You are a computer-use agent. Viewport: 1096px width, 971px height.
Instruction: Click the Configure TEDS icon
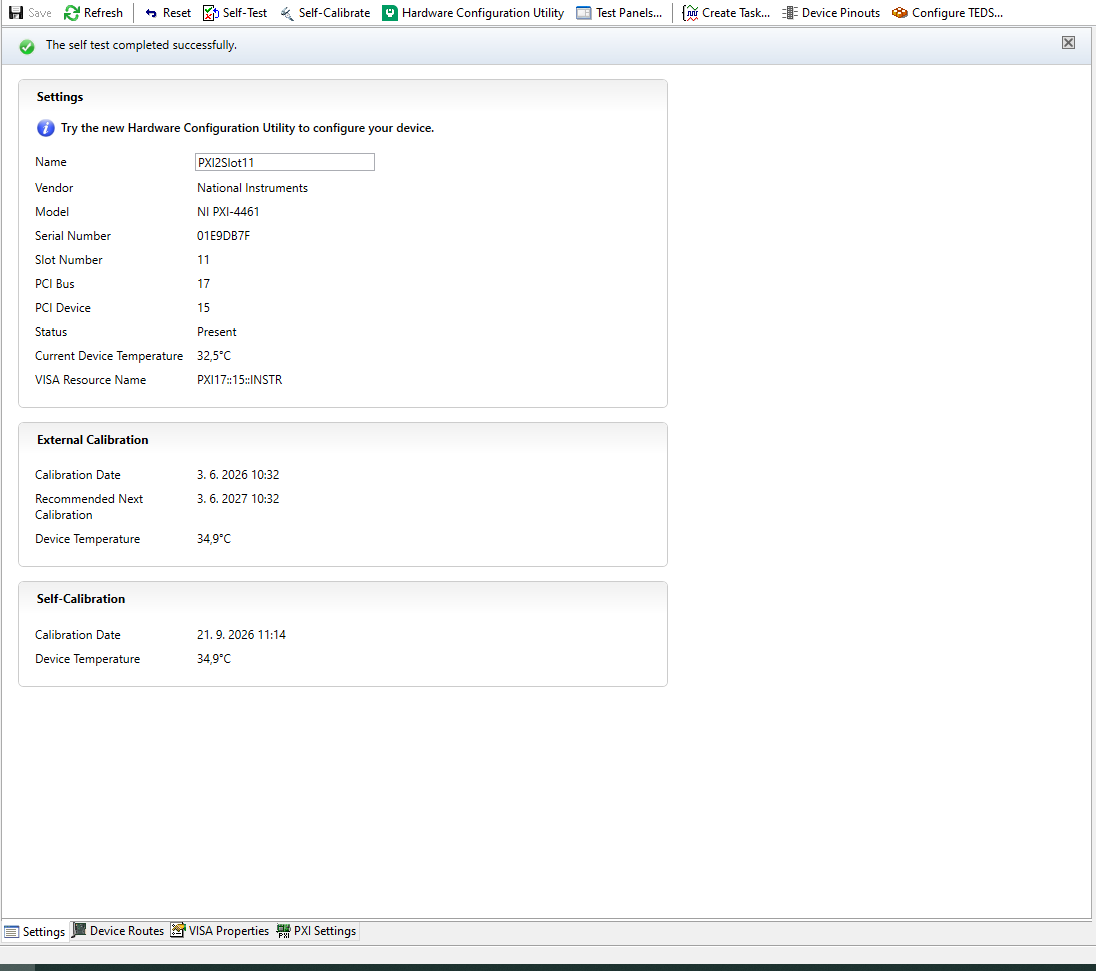point(900,13)
